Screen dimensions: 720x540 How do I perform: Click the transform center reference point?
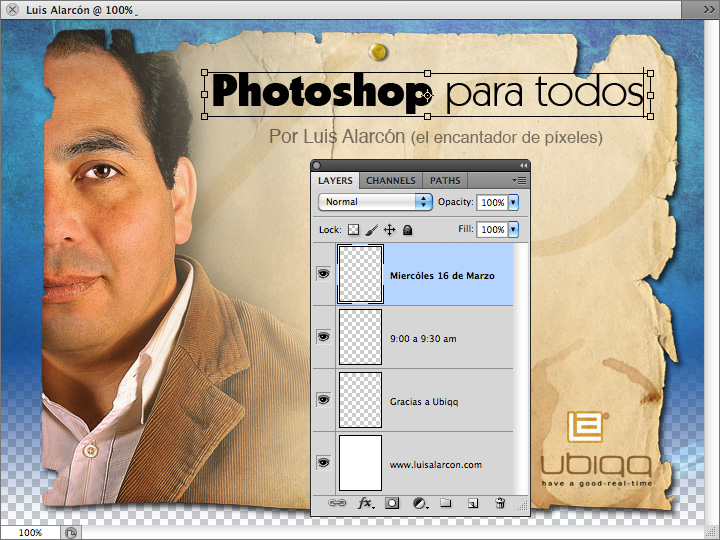pyautogui.click(x=428, y=96)
